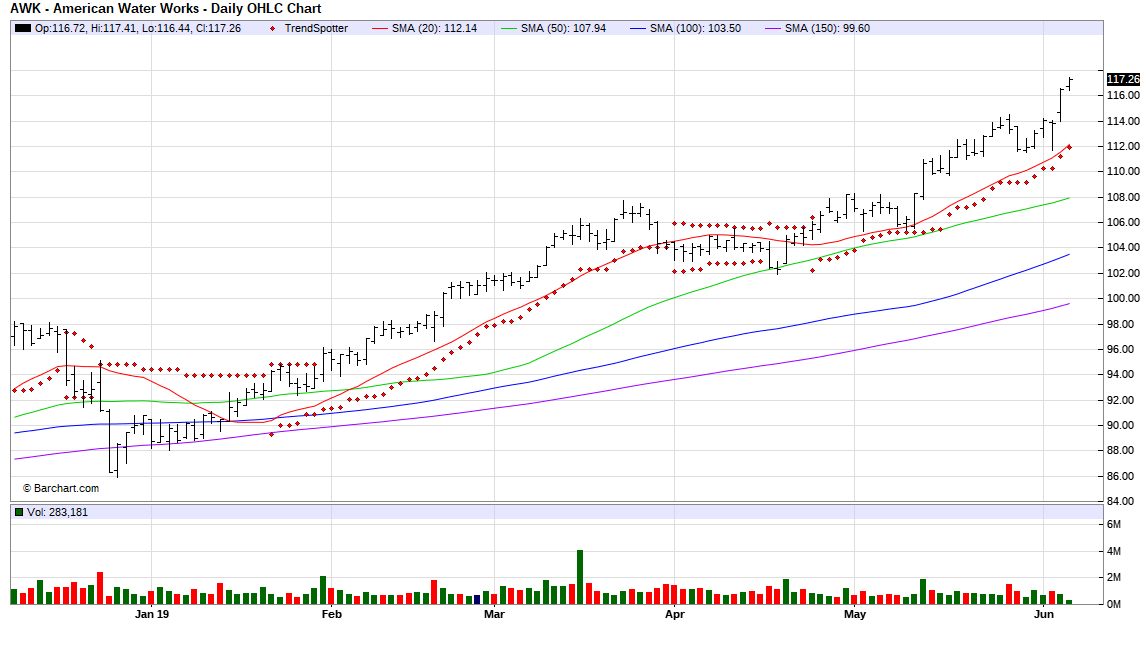Image resolution: width=1145 pixels, height=645 pixels.
Task: Click the Jun label on the date axis
Action: [1046, 615]
